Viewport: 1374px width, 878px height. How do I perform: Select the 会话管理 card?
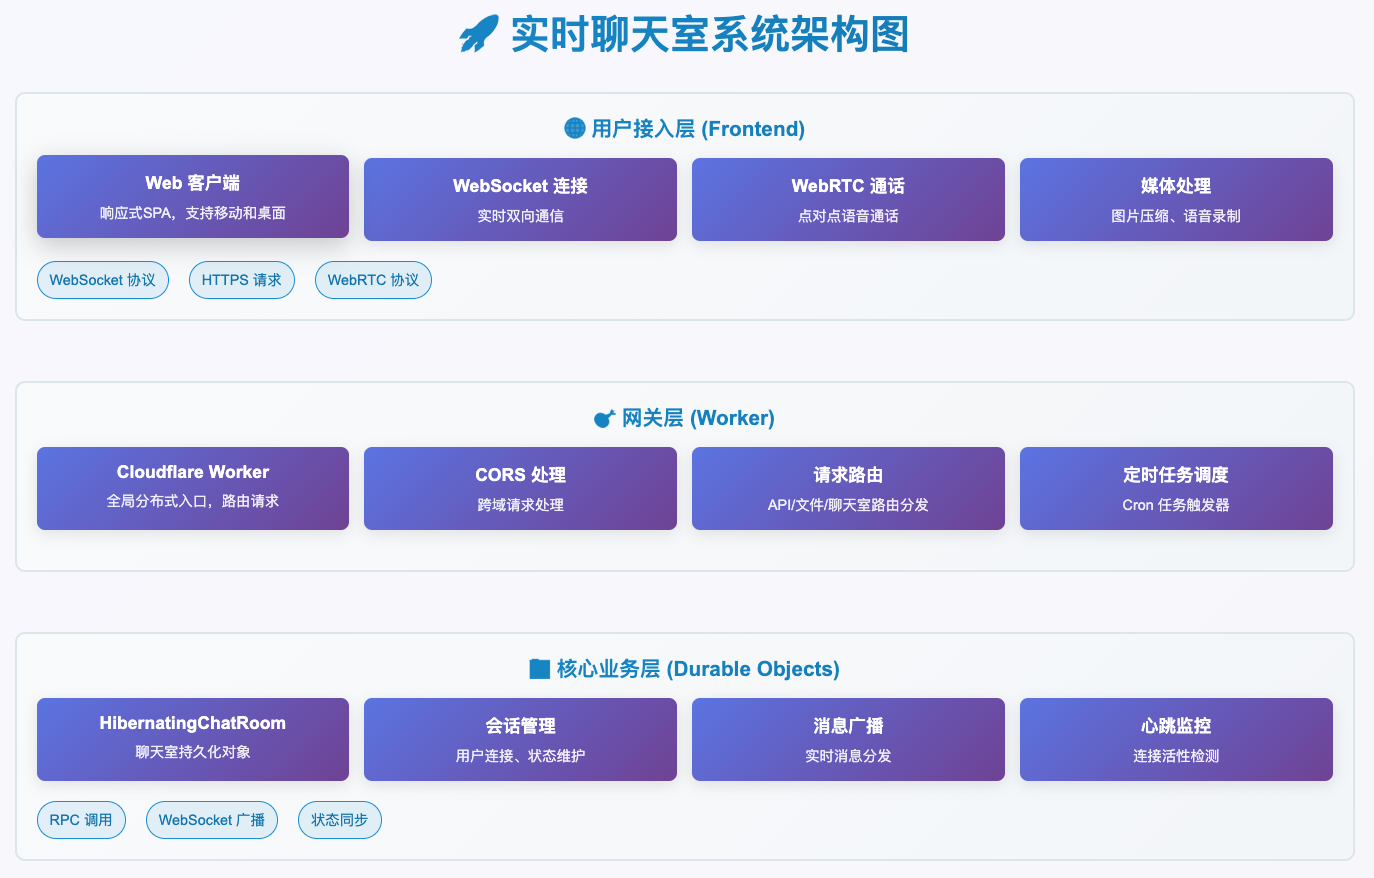(x=520, y=739)
